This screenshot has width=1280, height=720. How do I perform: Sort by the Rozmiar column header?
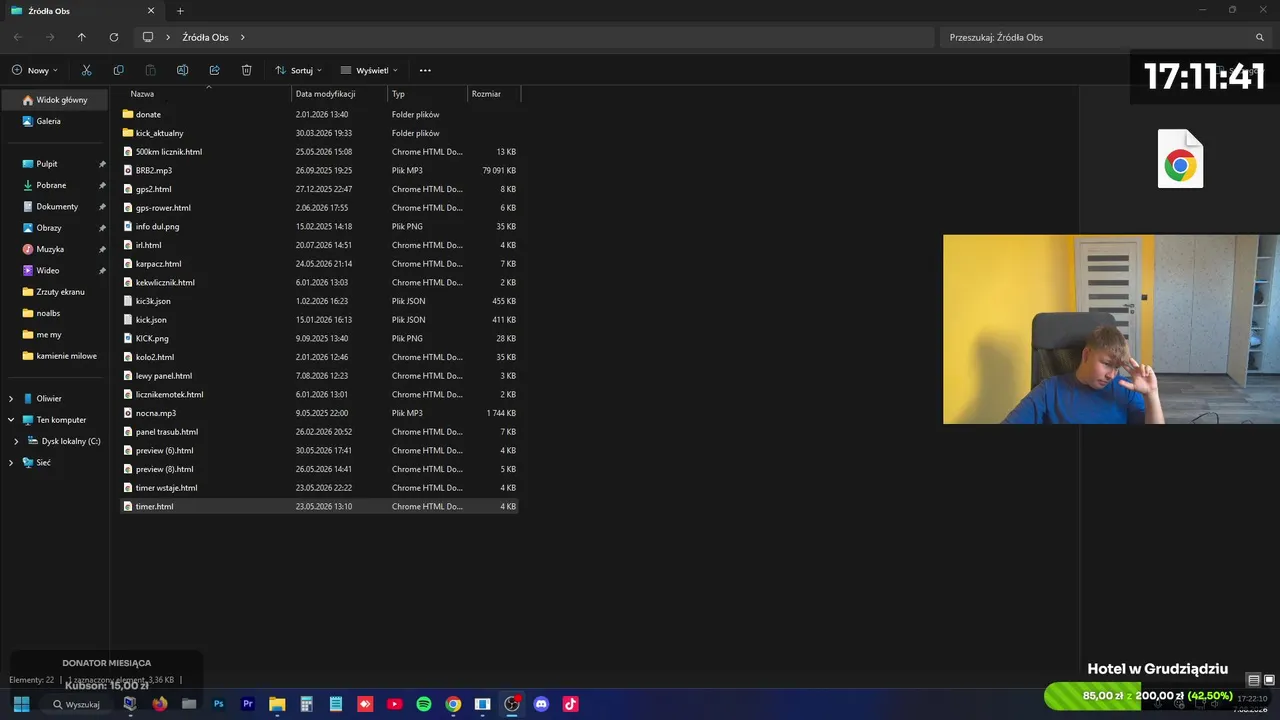486,94
